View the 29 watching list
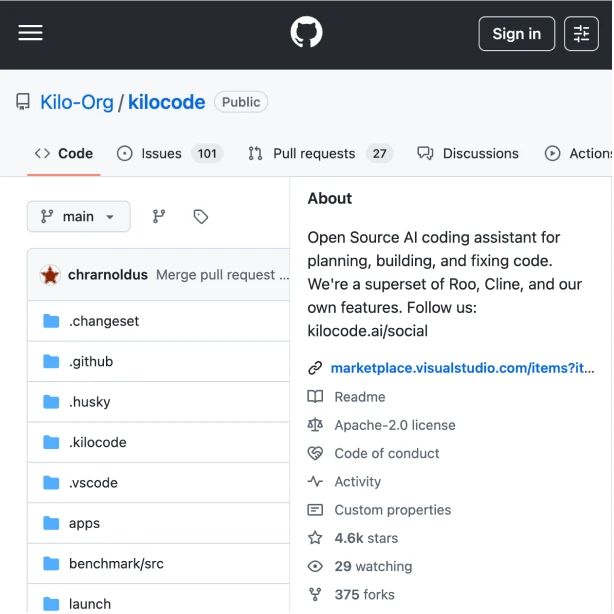This screenshot has width=614, height=614. pyautogui.click(x=373, y=566)
